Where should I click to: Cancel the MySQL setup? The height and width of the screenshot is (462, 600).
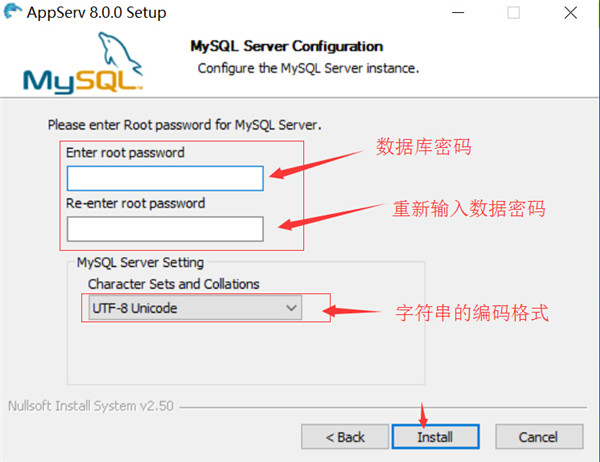(x=537, y=437)
